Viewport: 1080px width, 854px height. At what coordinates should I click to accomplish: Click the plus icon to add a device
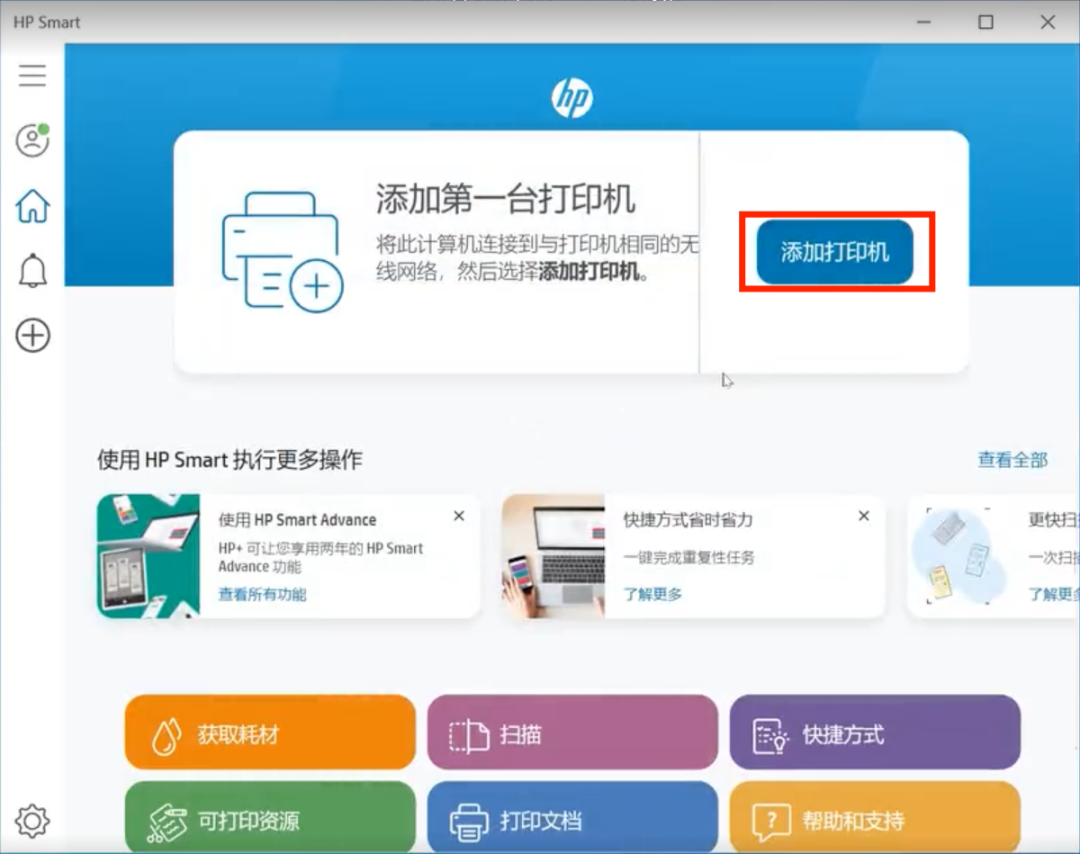32,336
